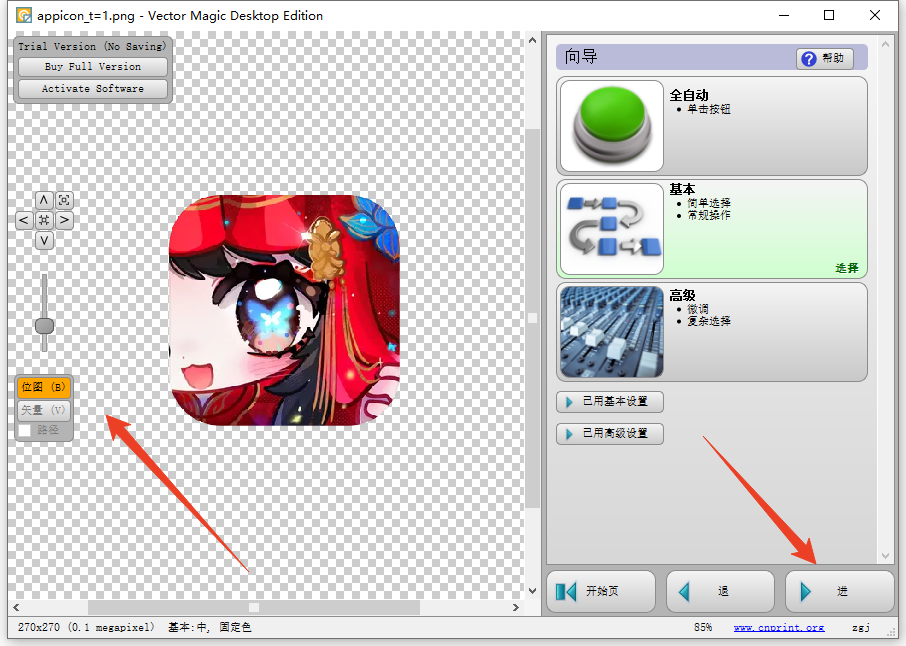Click the Buy Full Version button

click(92, 67)
